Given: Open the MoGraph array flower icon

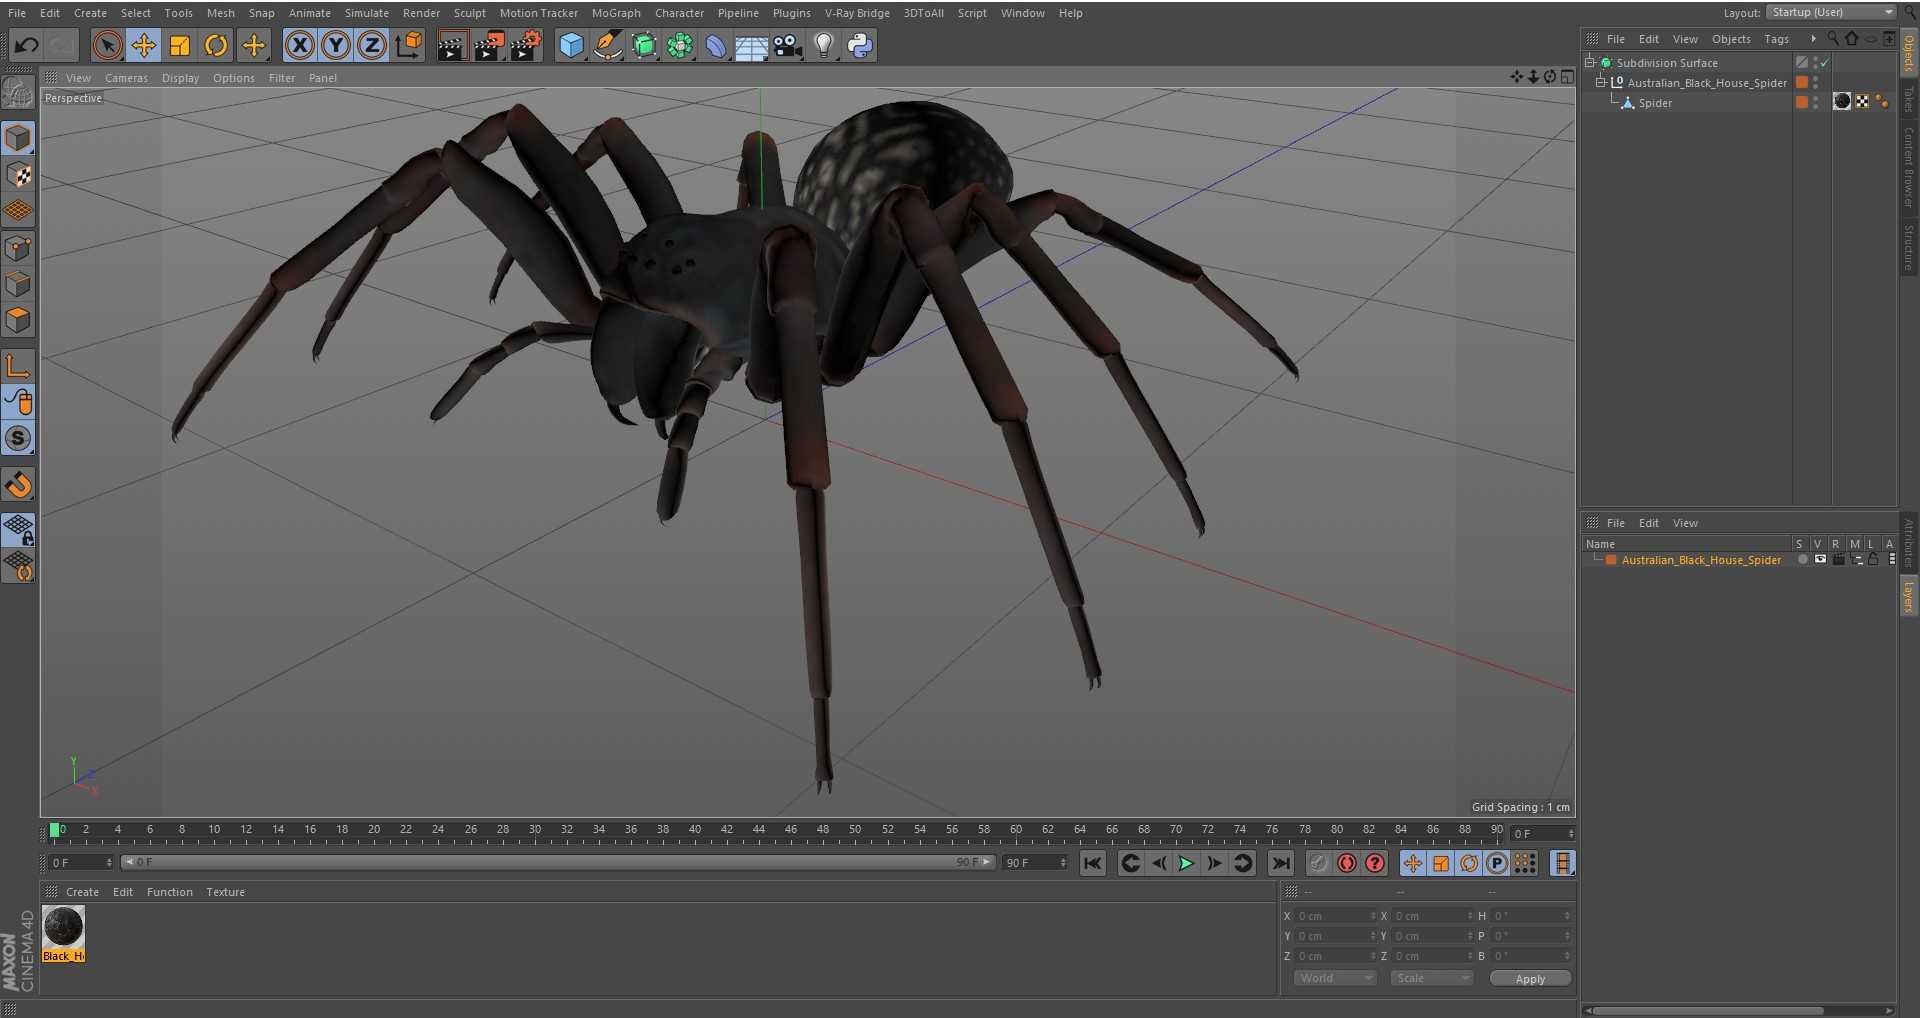Looking at the screenshot, I should pyautogui.click(x=680, y=45).
